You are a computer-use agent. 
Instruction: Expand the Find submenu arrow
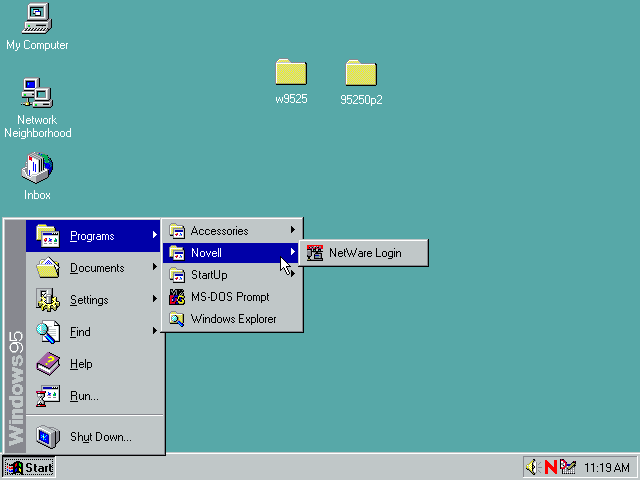155,331
